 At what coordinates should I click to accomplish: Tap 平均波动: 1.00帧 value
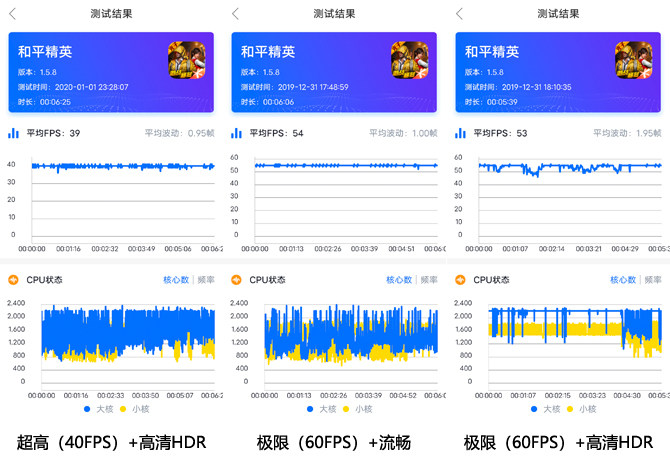(x=403, y=133)
